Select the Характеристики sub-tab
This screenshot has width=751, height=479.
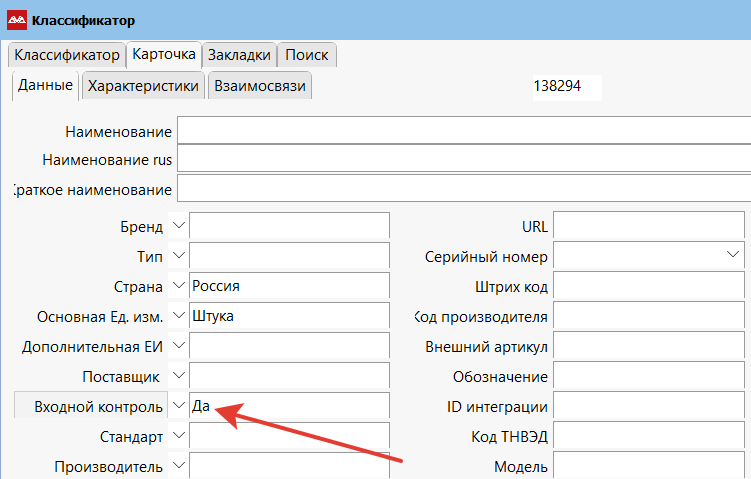click(x=143, y=86)
